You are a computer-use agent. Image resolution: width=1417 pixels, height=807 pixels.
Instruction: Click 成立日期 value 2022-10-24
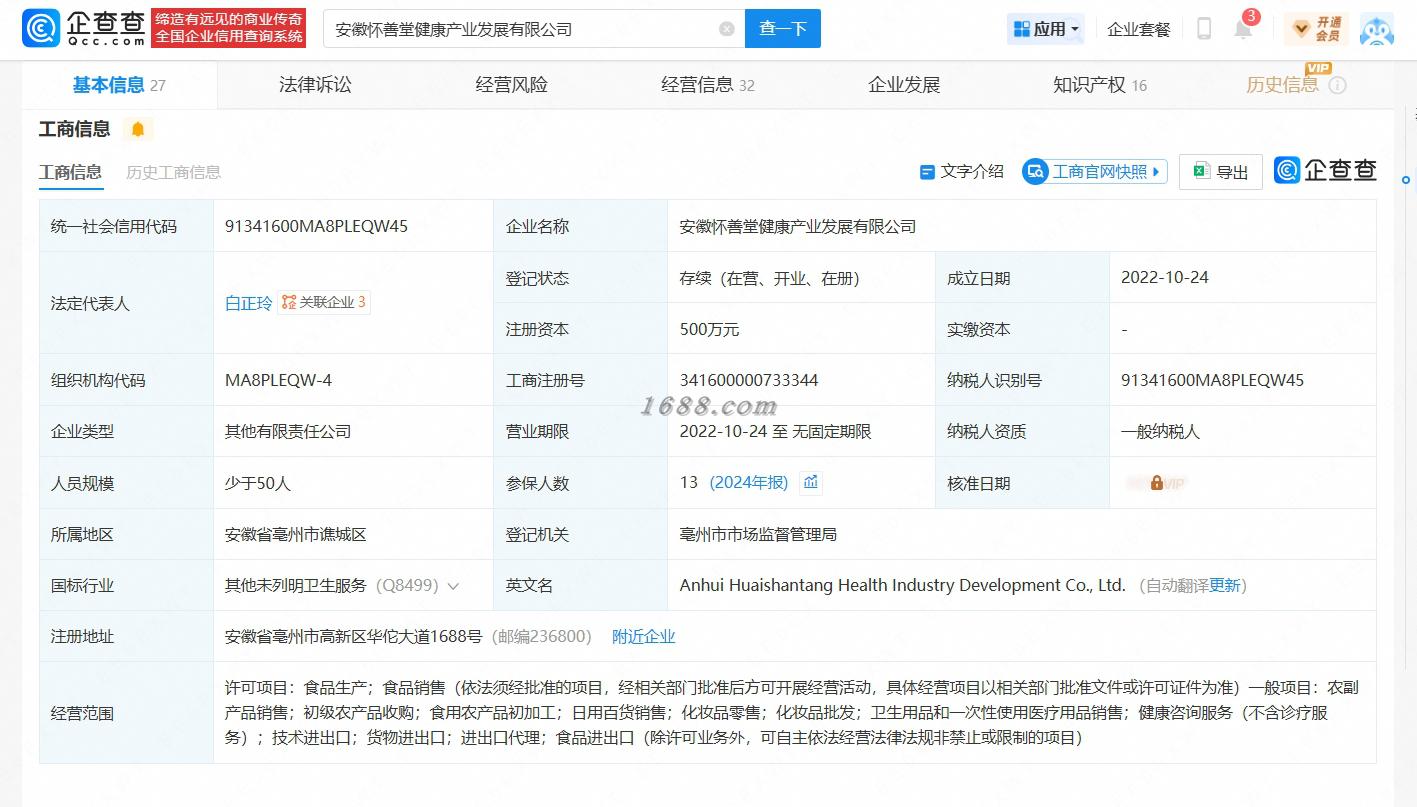tap(1164, 277)
